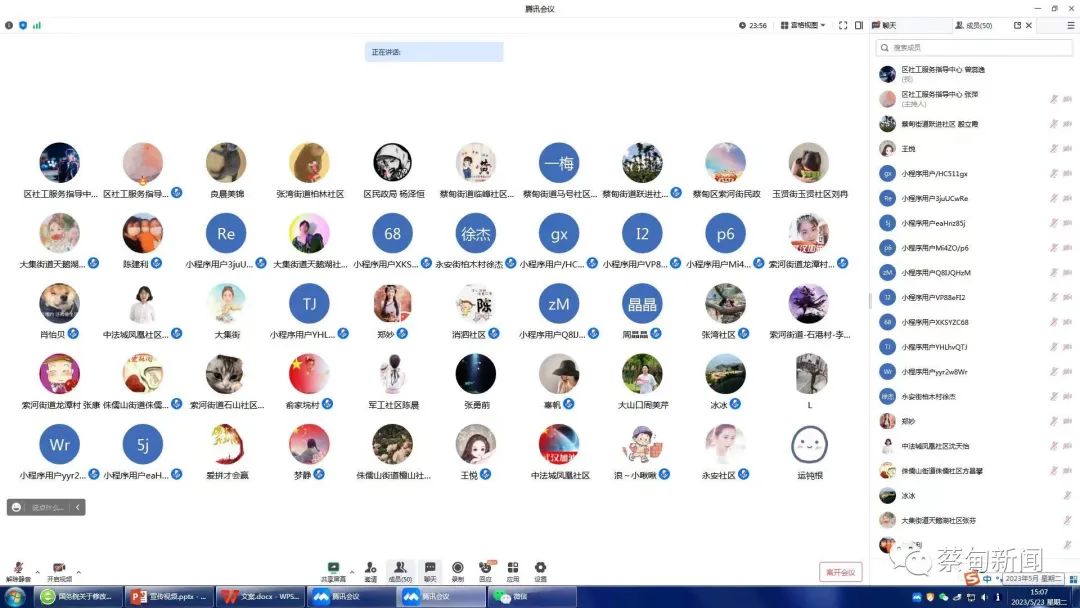Open meeting Settings gear icon
The width and height of the screenshot is (1080, 608).
coord(540,569)
